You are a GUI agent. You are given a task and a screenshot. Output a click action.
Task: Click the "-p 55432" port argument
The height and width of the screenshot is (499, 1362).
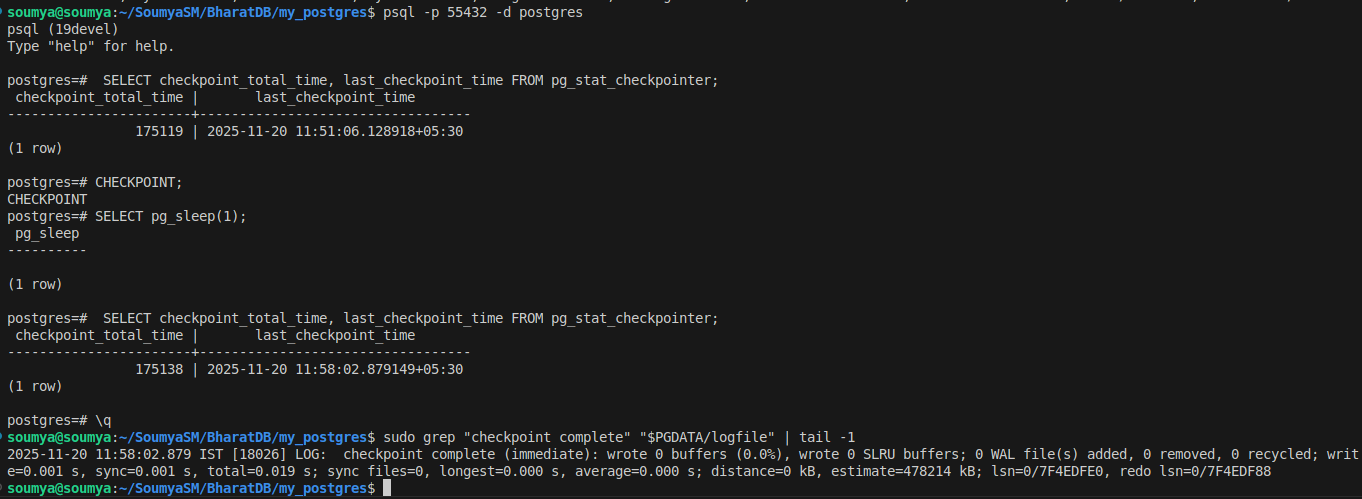pos(455,13)
